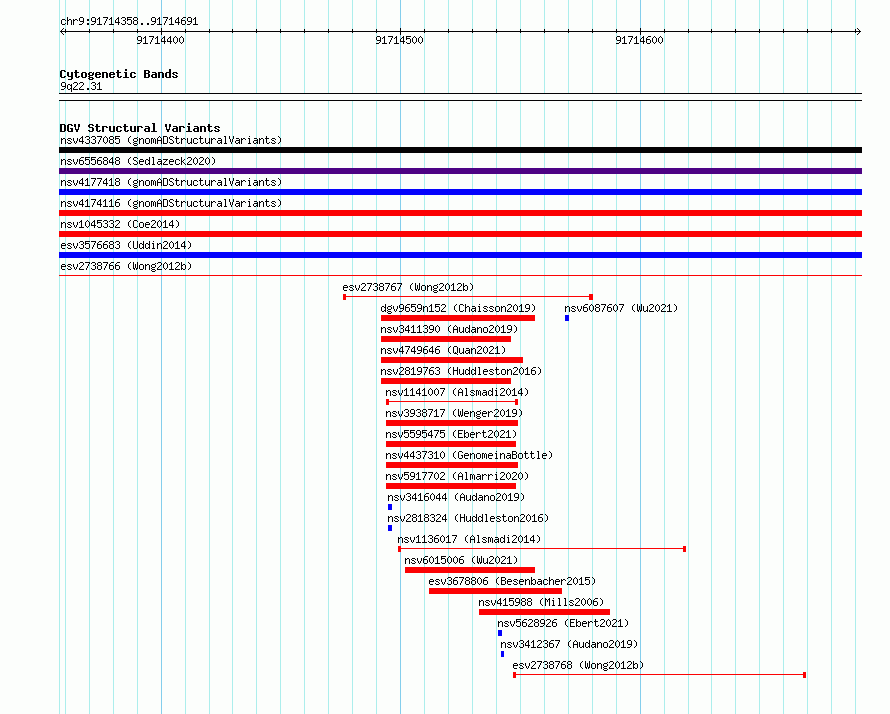Select the esv2738768 (Wong2012b) label
The image size is (890, 714).
click(578, 665)
